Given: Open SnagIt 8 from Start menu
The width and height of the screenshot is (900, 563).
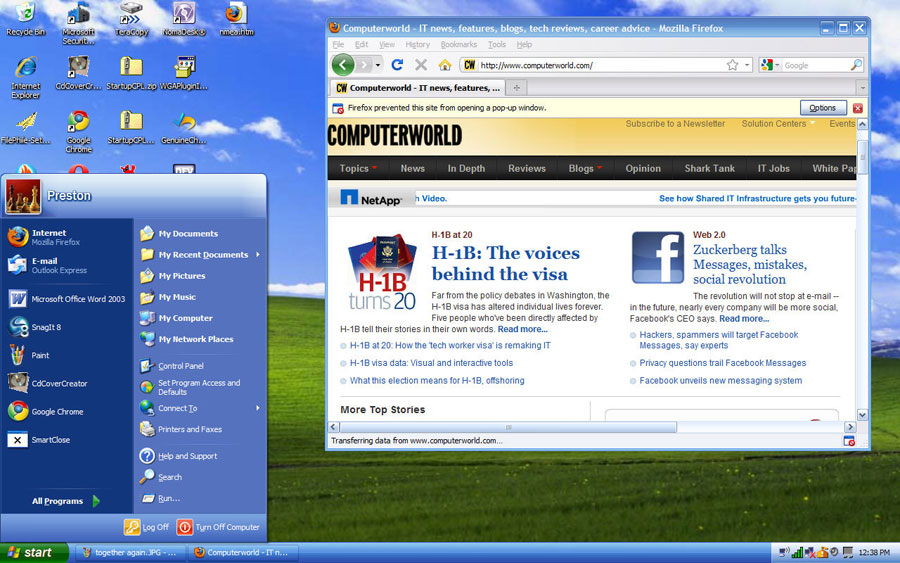Looking at the screenshot, I should [x=45, y=327].
